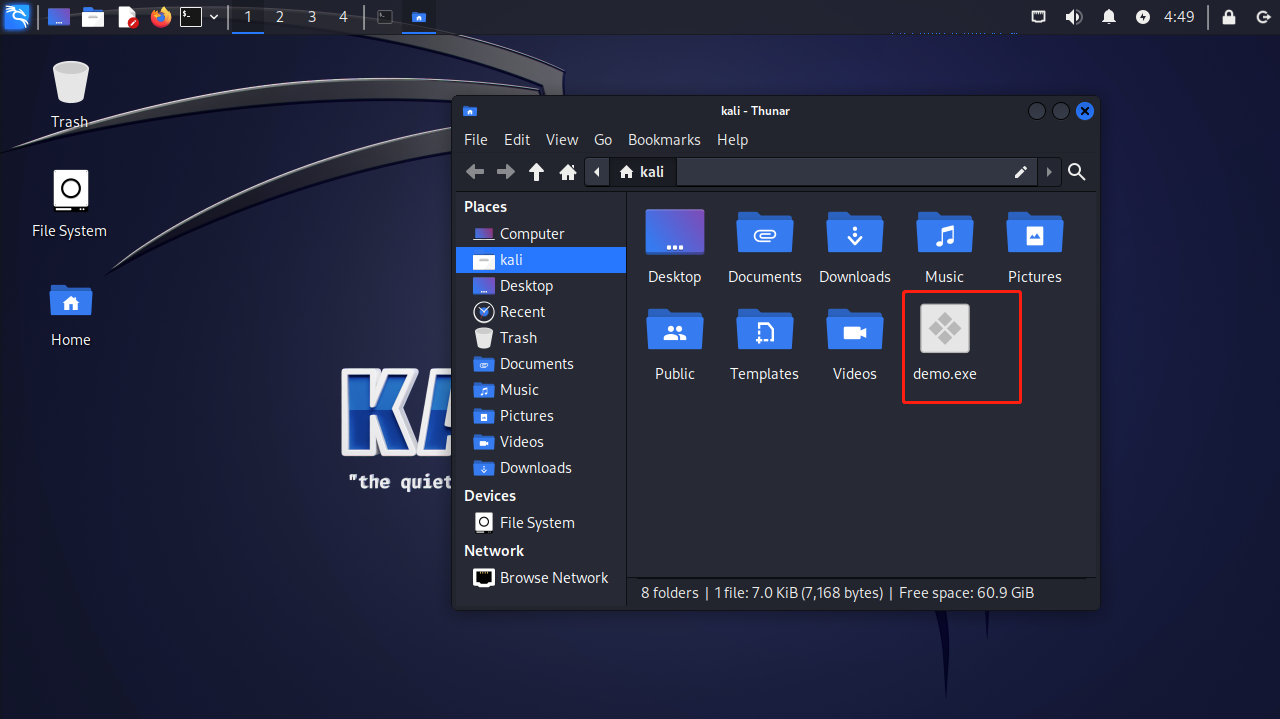Open the search magnifier in Thunar
The width and height of the screenshot is (1280, 719).
click(x=1077, y=172)
